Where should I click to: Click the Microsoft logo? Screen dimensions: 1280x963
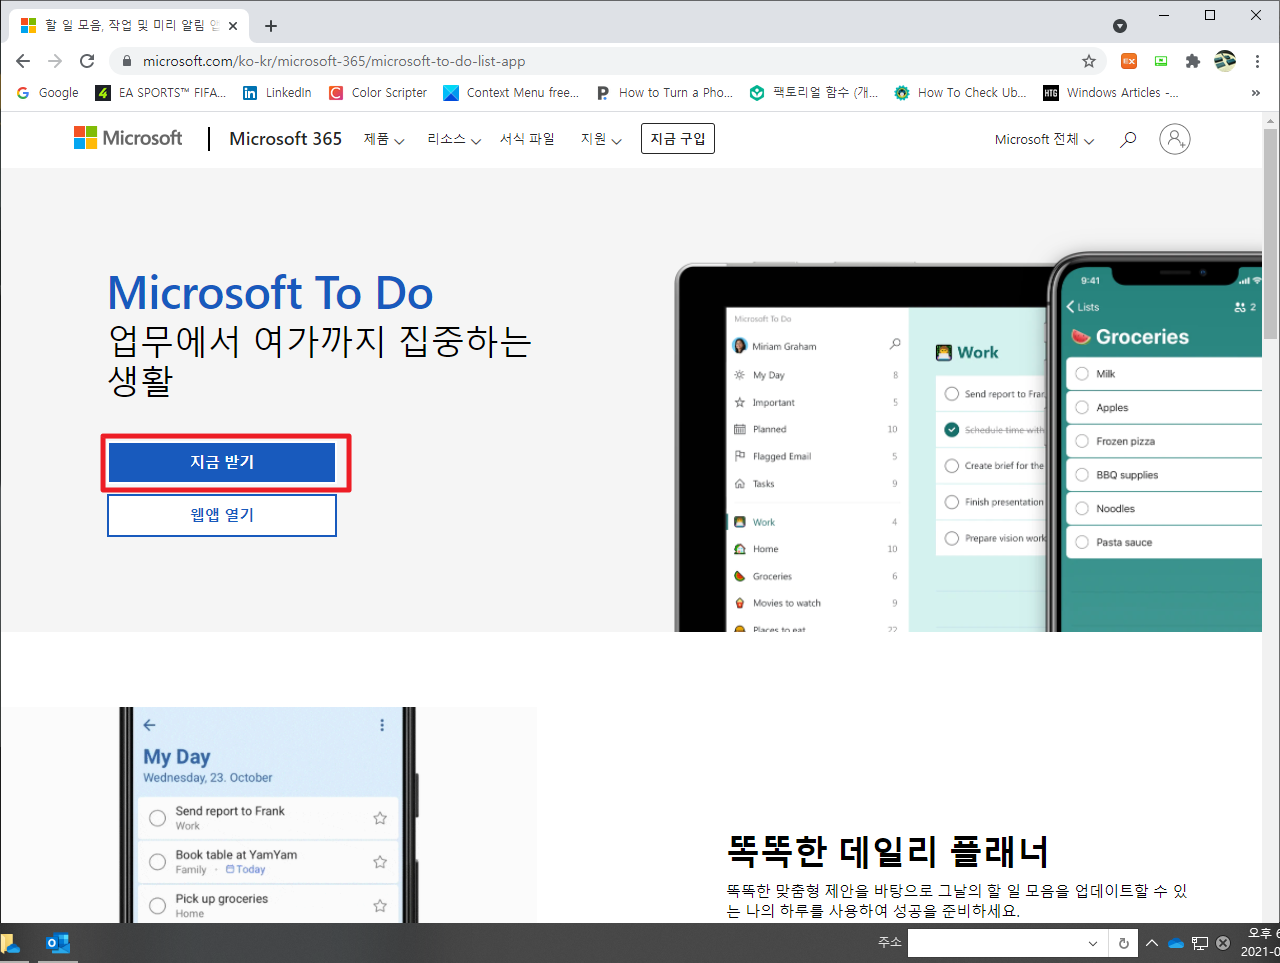click(x=128, y=138)
